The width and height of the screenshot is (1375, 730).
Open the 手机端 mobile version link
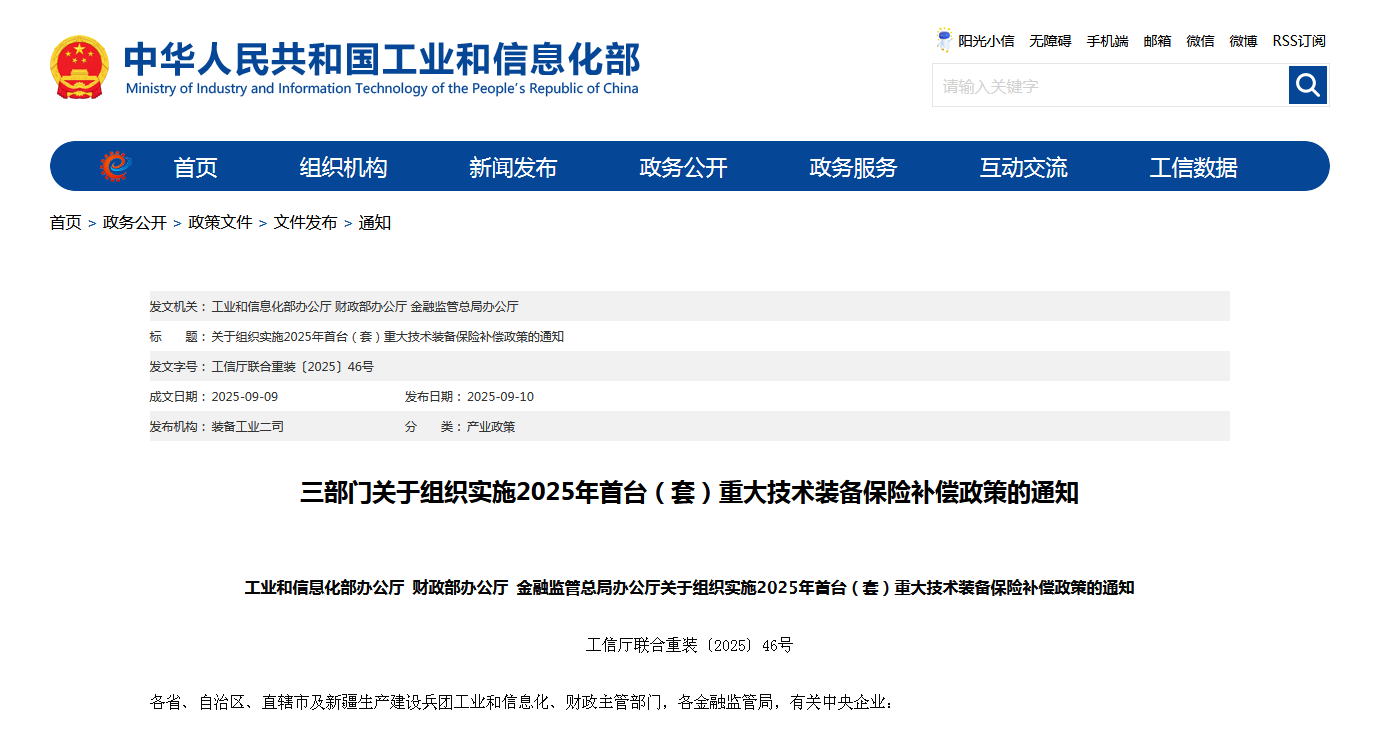pos(1107,41)
